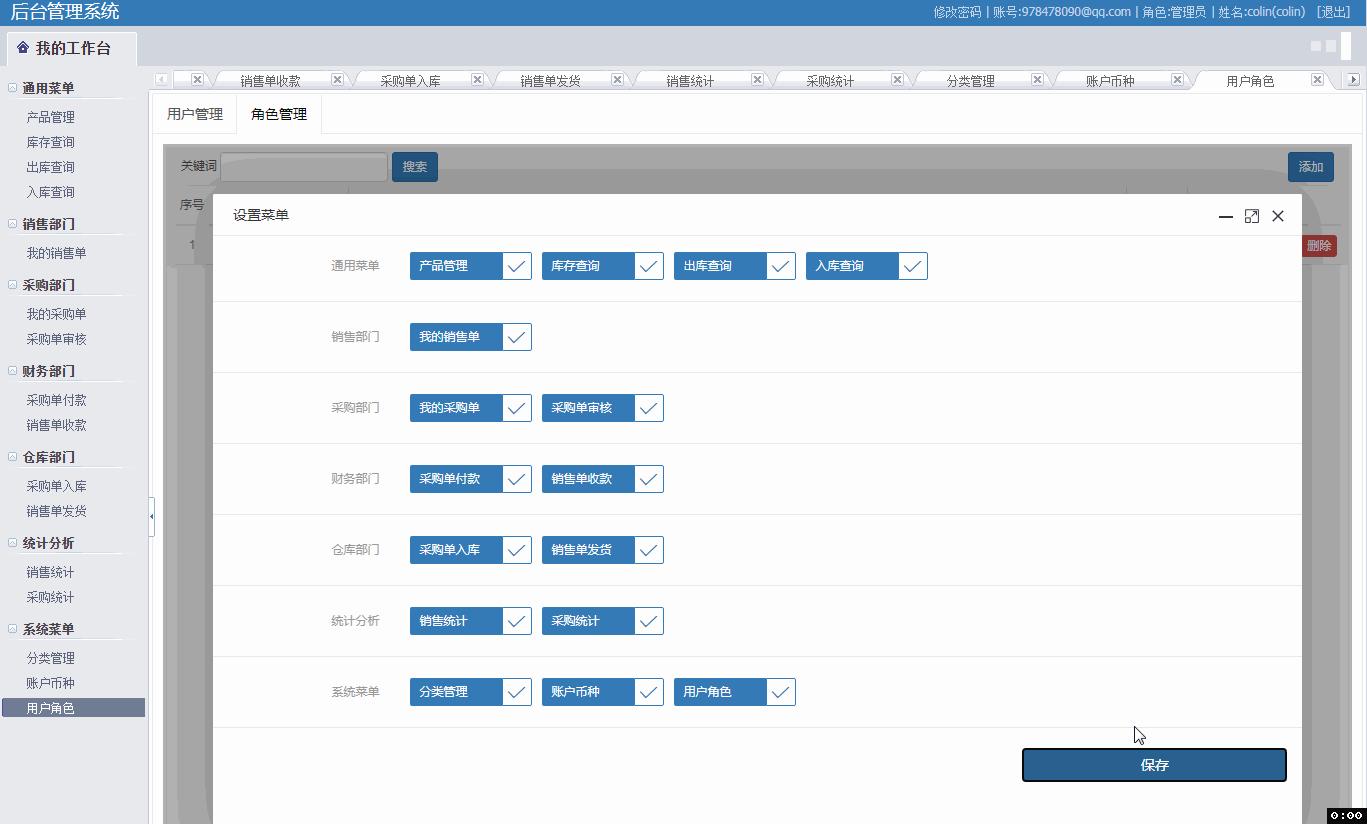Open the 账户币种 tab
Image resolution: width=1367 pixels, height=824 pixels.
tap(1110, 81)
